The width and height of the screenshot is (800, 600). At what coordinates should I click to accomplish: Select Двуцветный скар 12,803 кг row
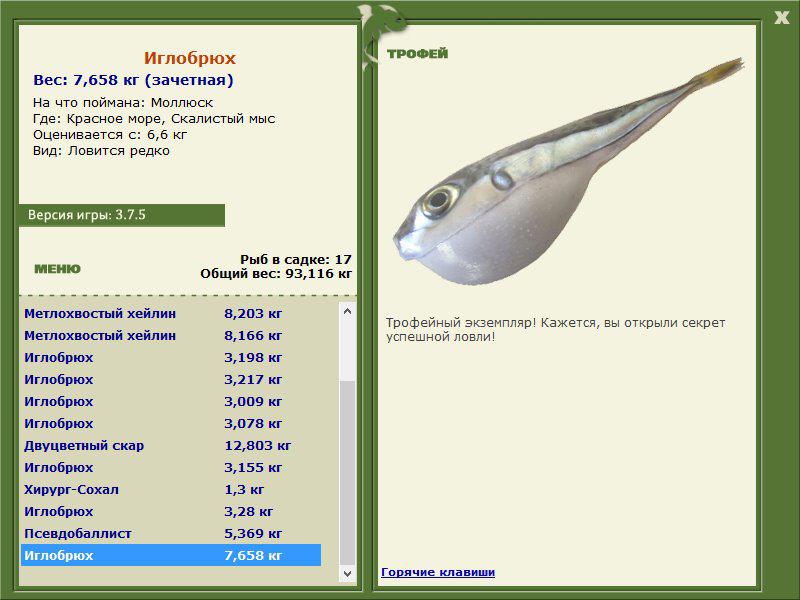click(x=171, y=445)
